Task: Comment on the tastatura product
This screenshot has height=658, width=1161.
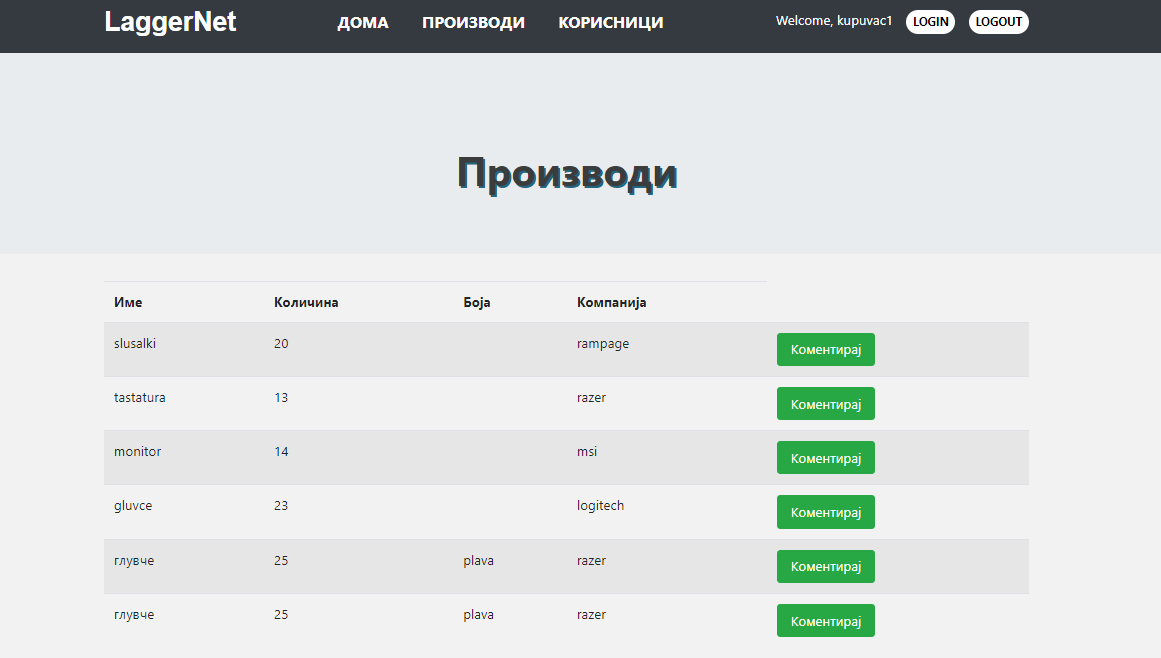Action: pyautogui.click(x=825, y=404)
